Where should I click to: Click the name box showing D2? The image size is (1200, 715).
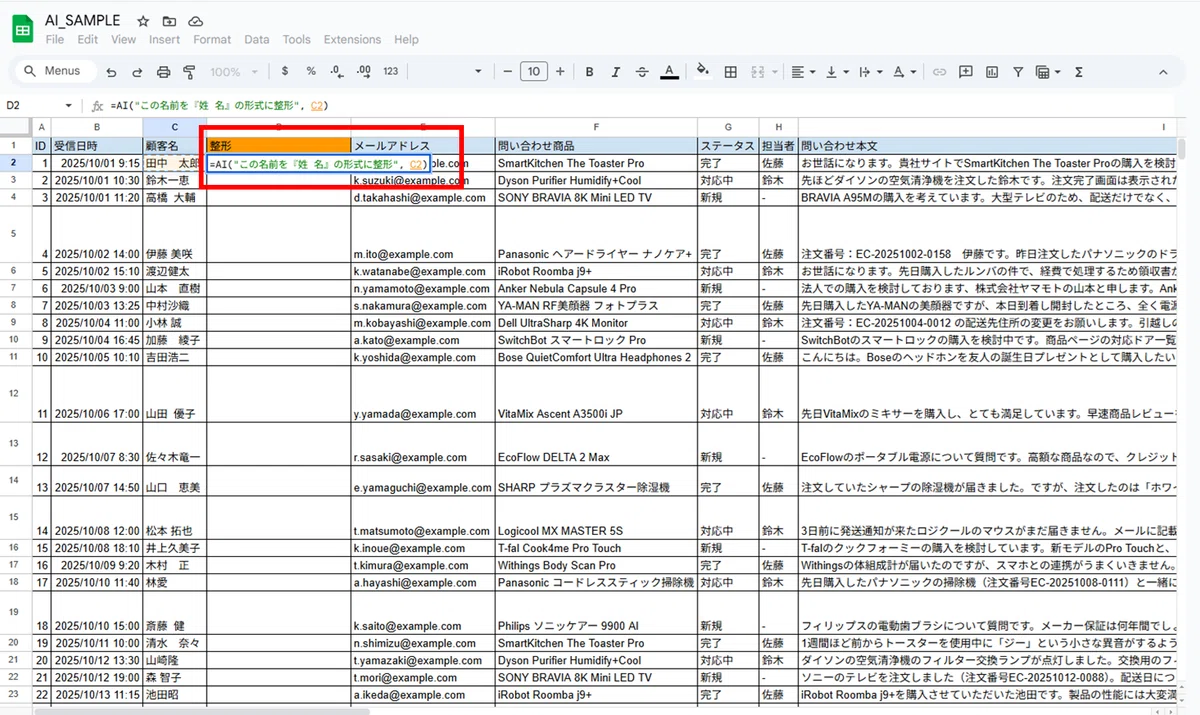pyautogui.click(x=30, y=106)
